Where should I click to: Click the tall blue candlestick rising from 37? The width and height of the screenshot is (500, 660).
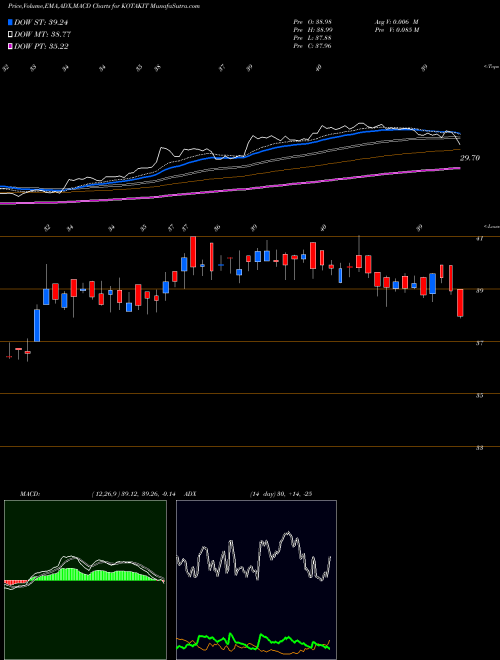tap(37, 325)
